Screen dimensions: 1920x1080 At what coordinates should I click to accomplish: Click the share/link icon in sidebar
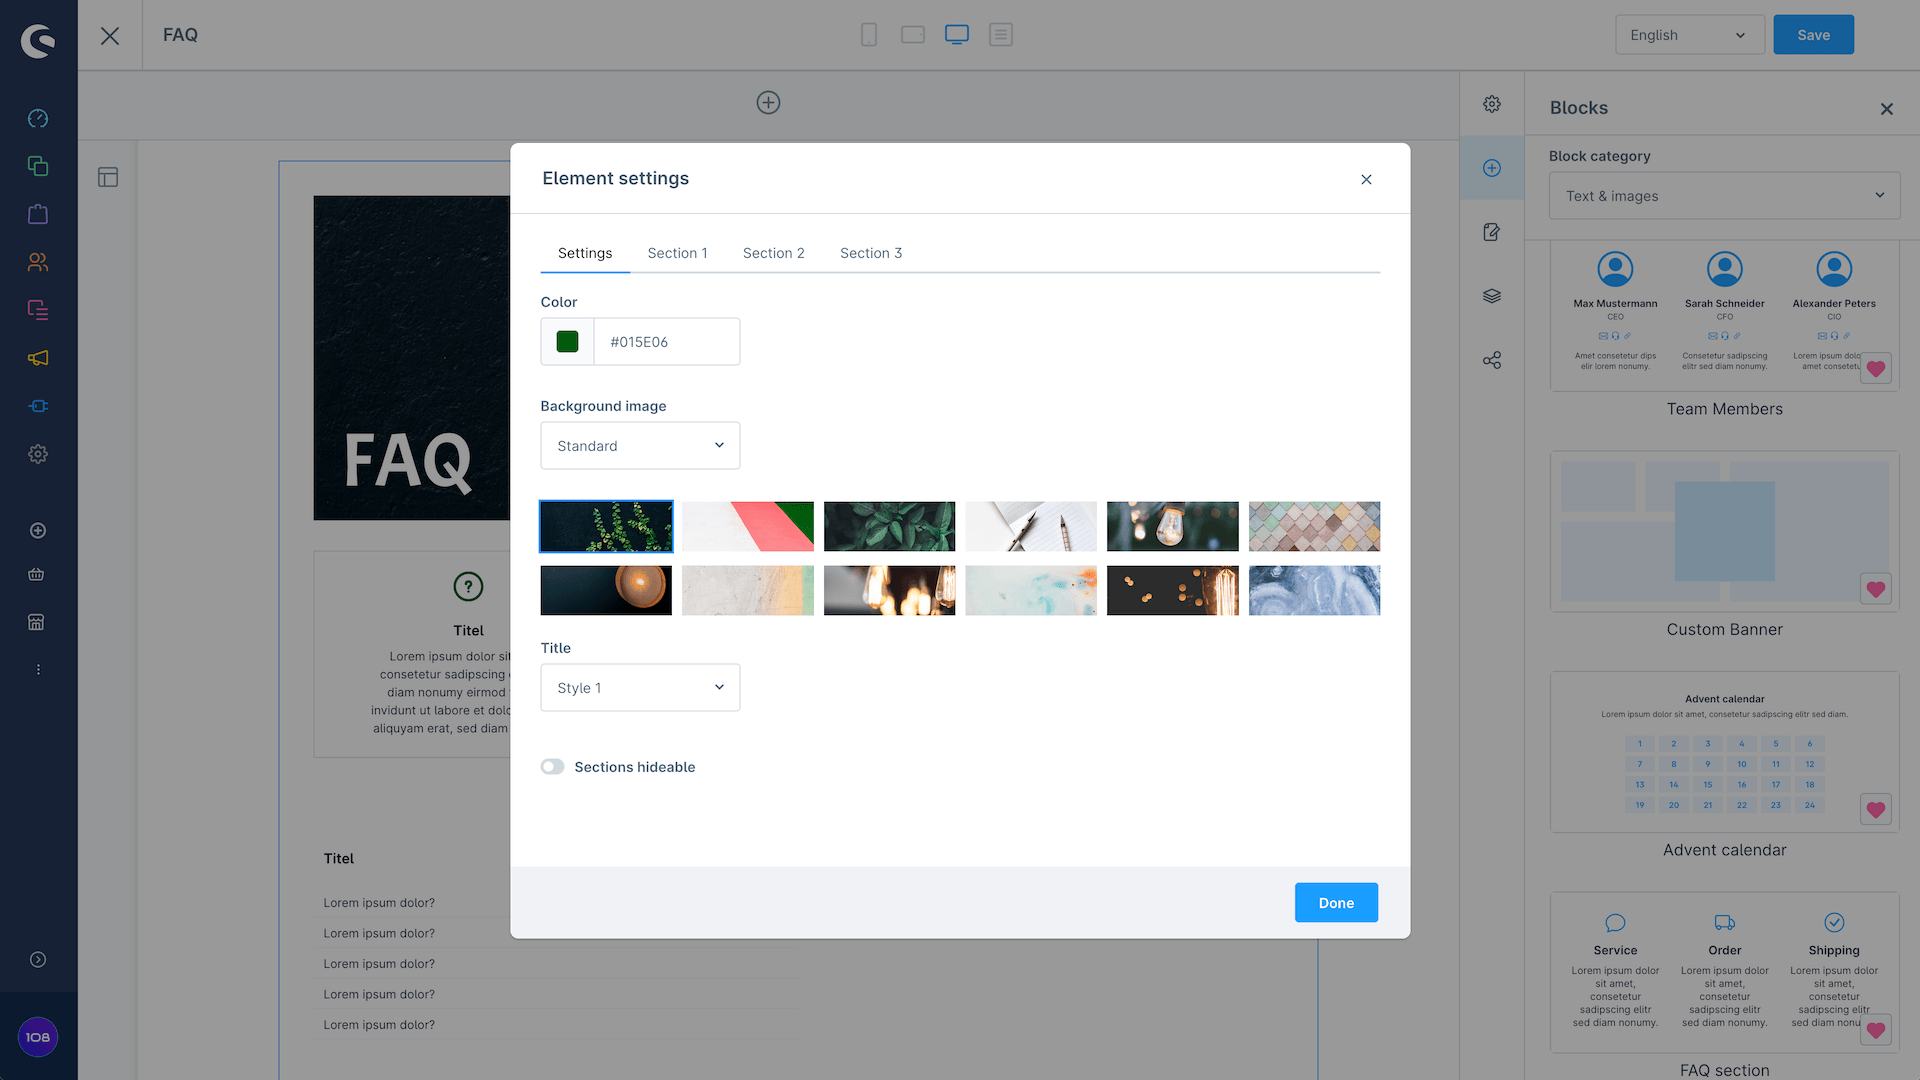point(1491,360)
